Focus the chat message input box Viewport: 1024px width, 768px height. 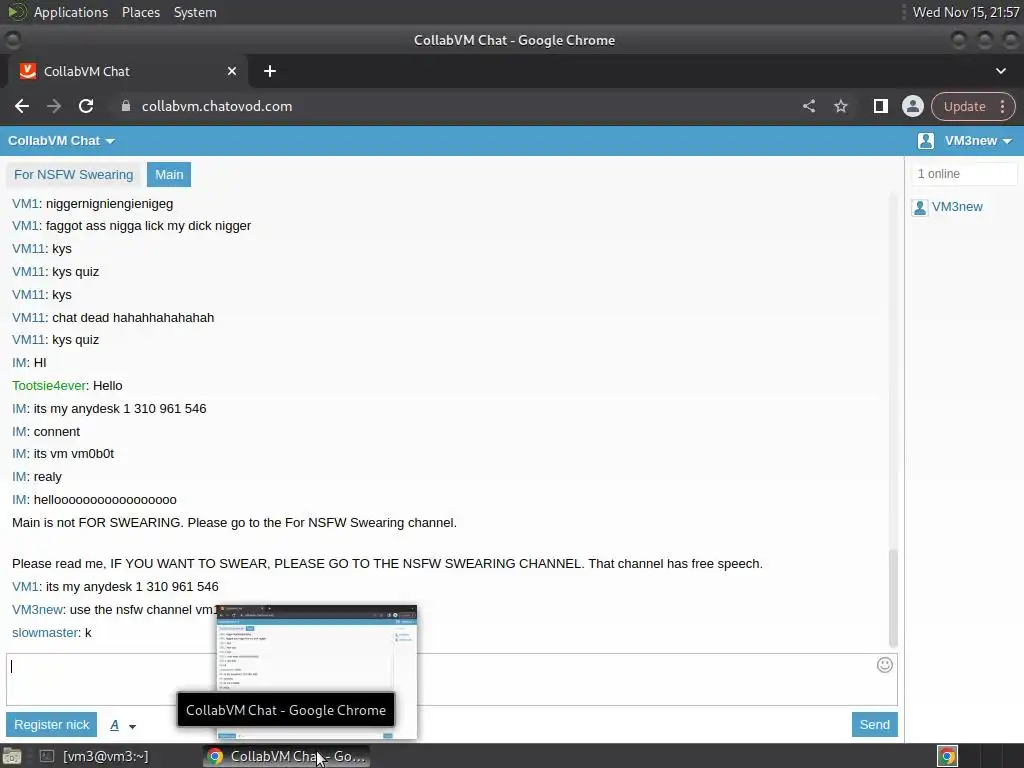click(452, 680)
